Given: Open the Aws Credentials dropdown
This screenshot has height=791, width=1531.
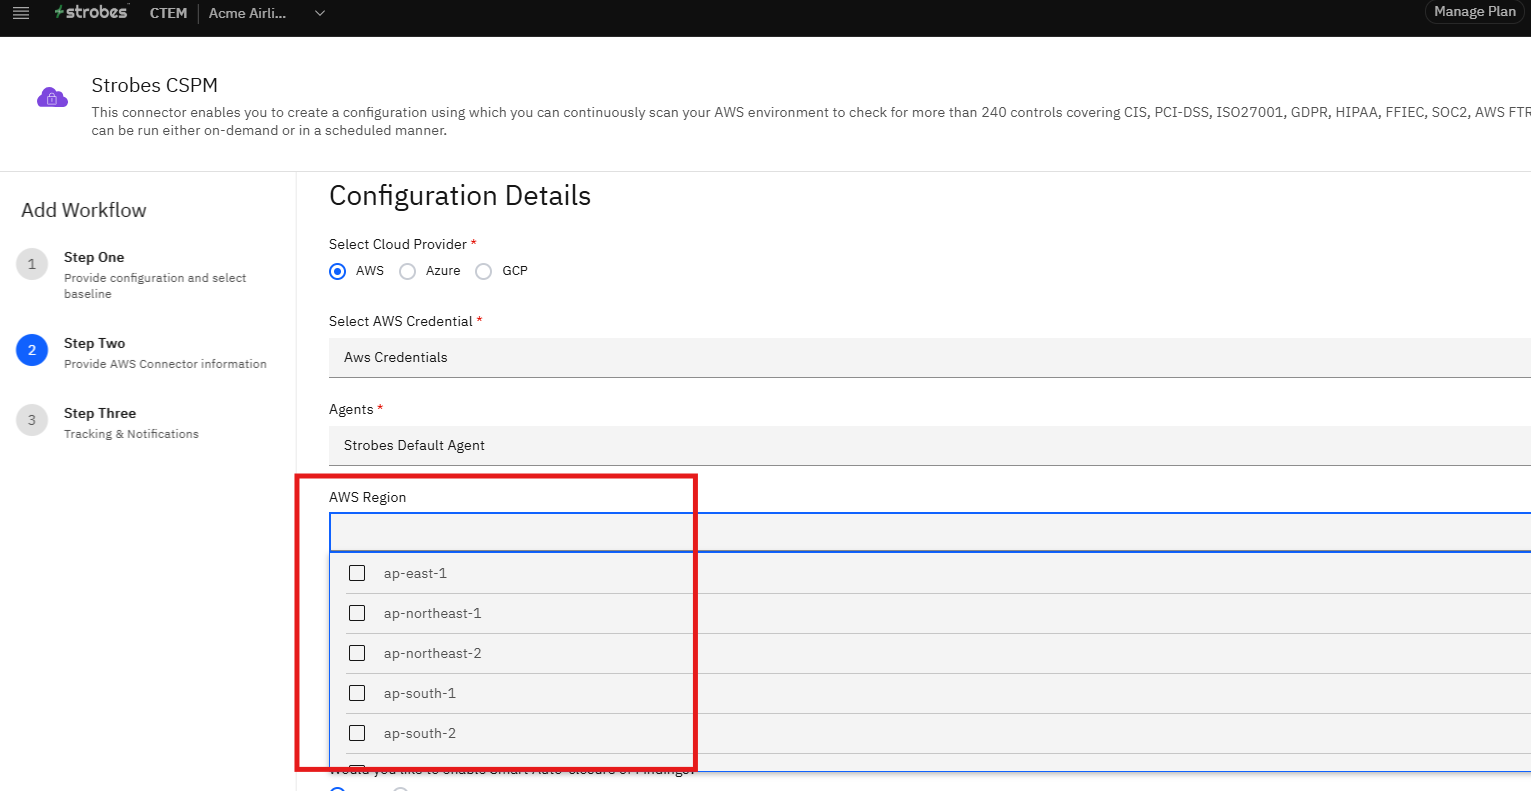Looking at the screenshot, I should point(930,357).
